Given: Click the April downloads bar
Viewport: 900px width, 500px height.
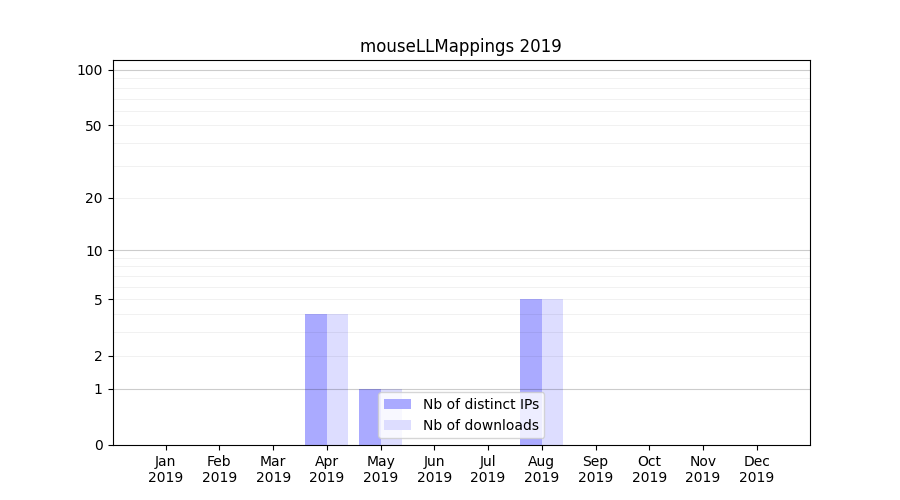Looking at the screenshot, I should tap(338, 379).
